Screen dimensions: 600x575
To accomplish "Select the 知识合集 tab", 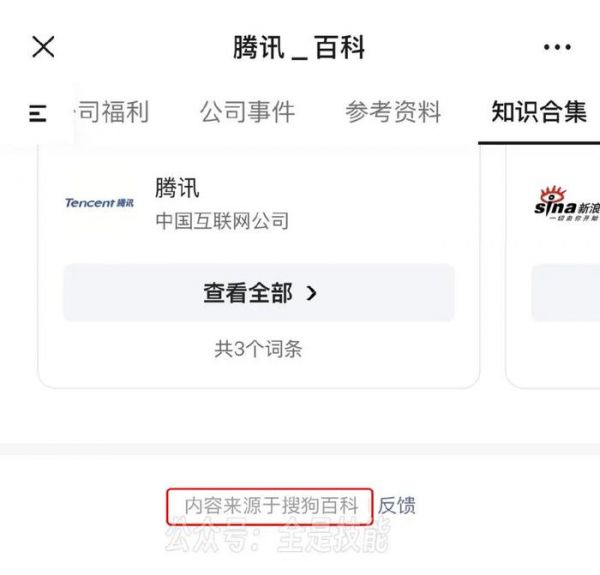I will [x=539, y=112].
